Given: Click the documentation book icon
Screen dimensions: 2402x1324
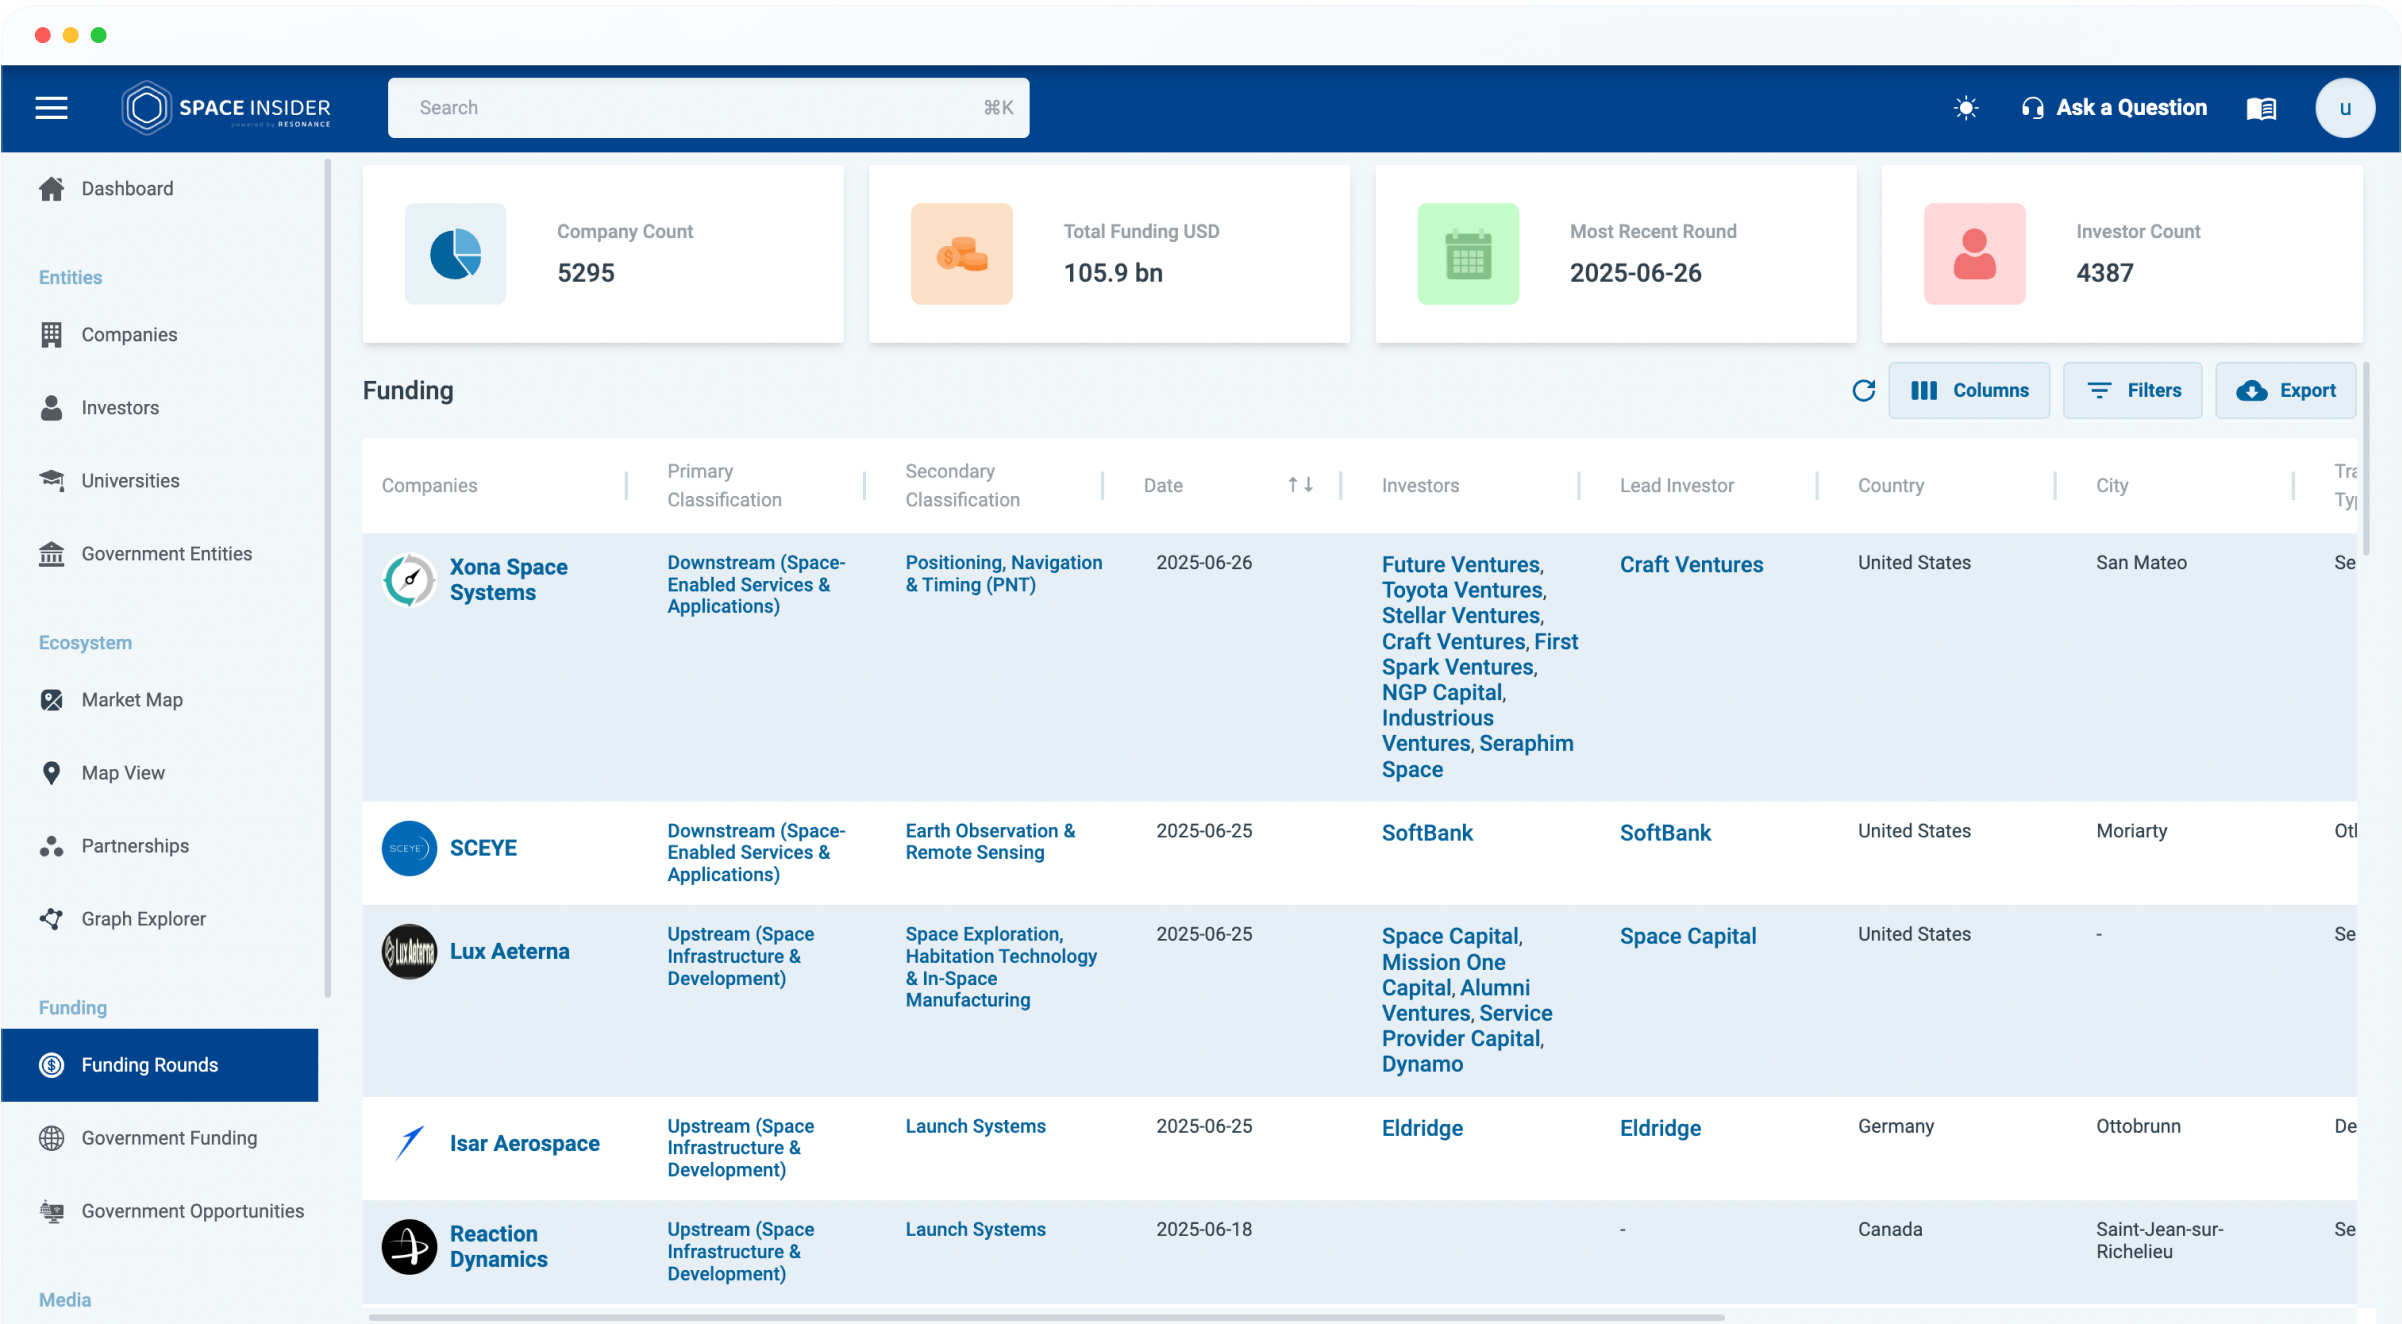Looking at the screenshot, I should (x=2261, y=108).
